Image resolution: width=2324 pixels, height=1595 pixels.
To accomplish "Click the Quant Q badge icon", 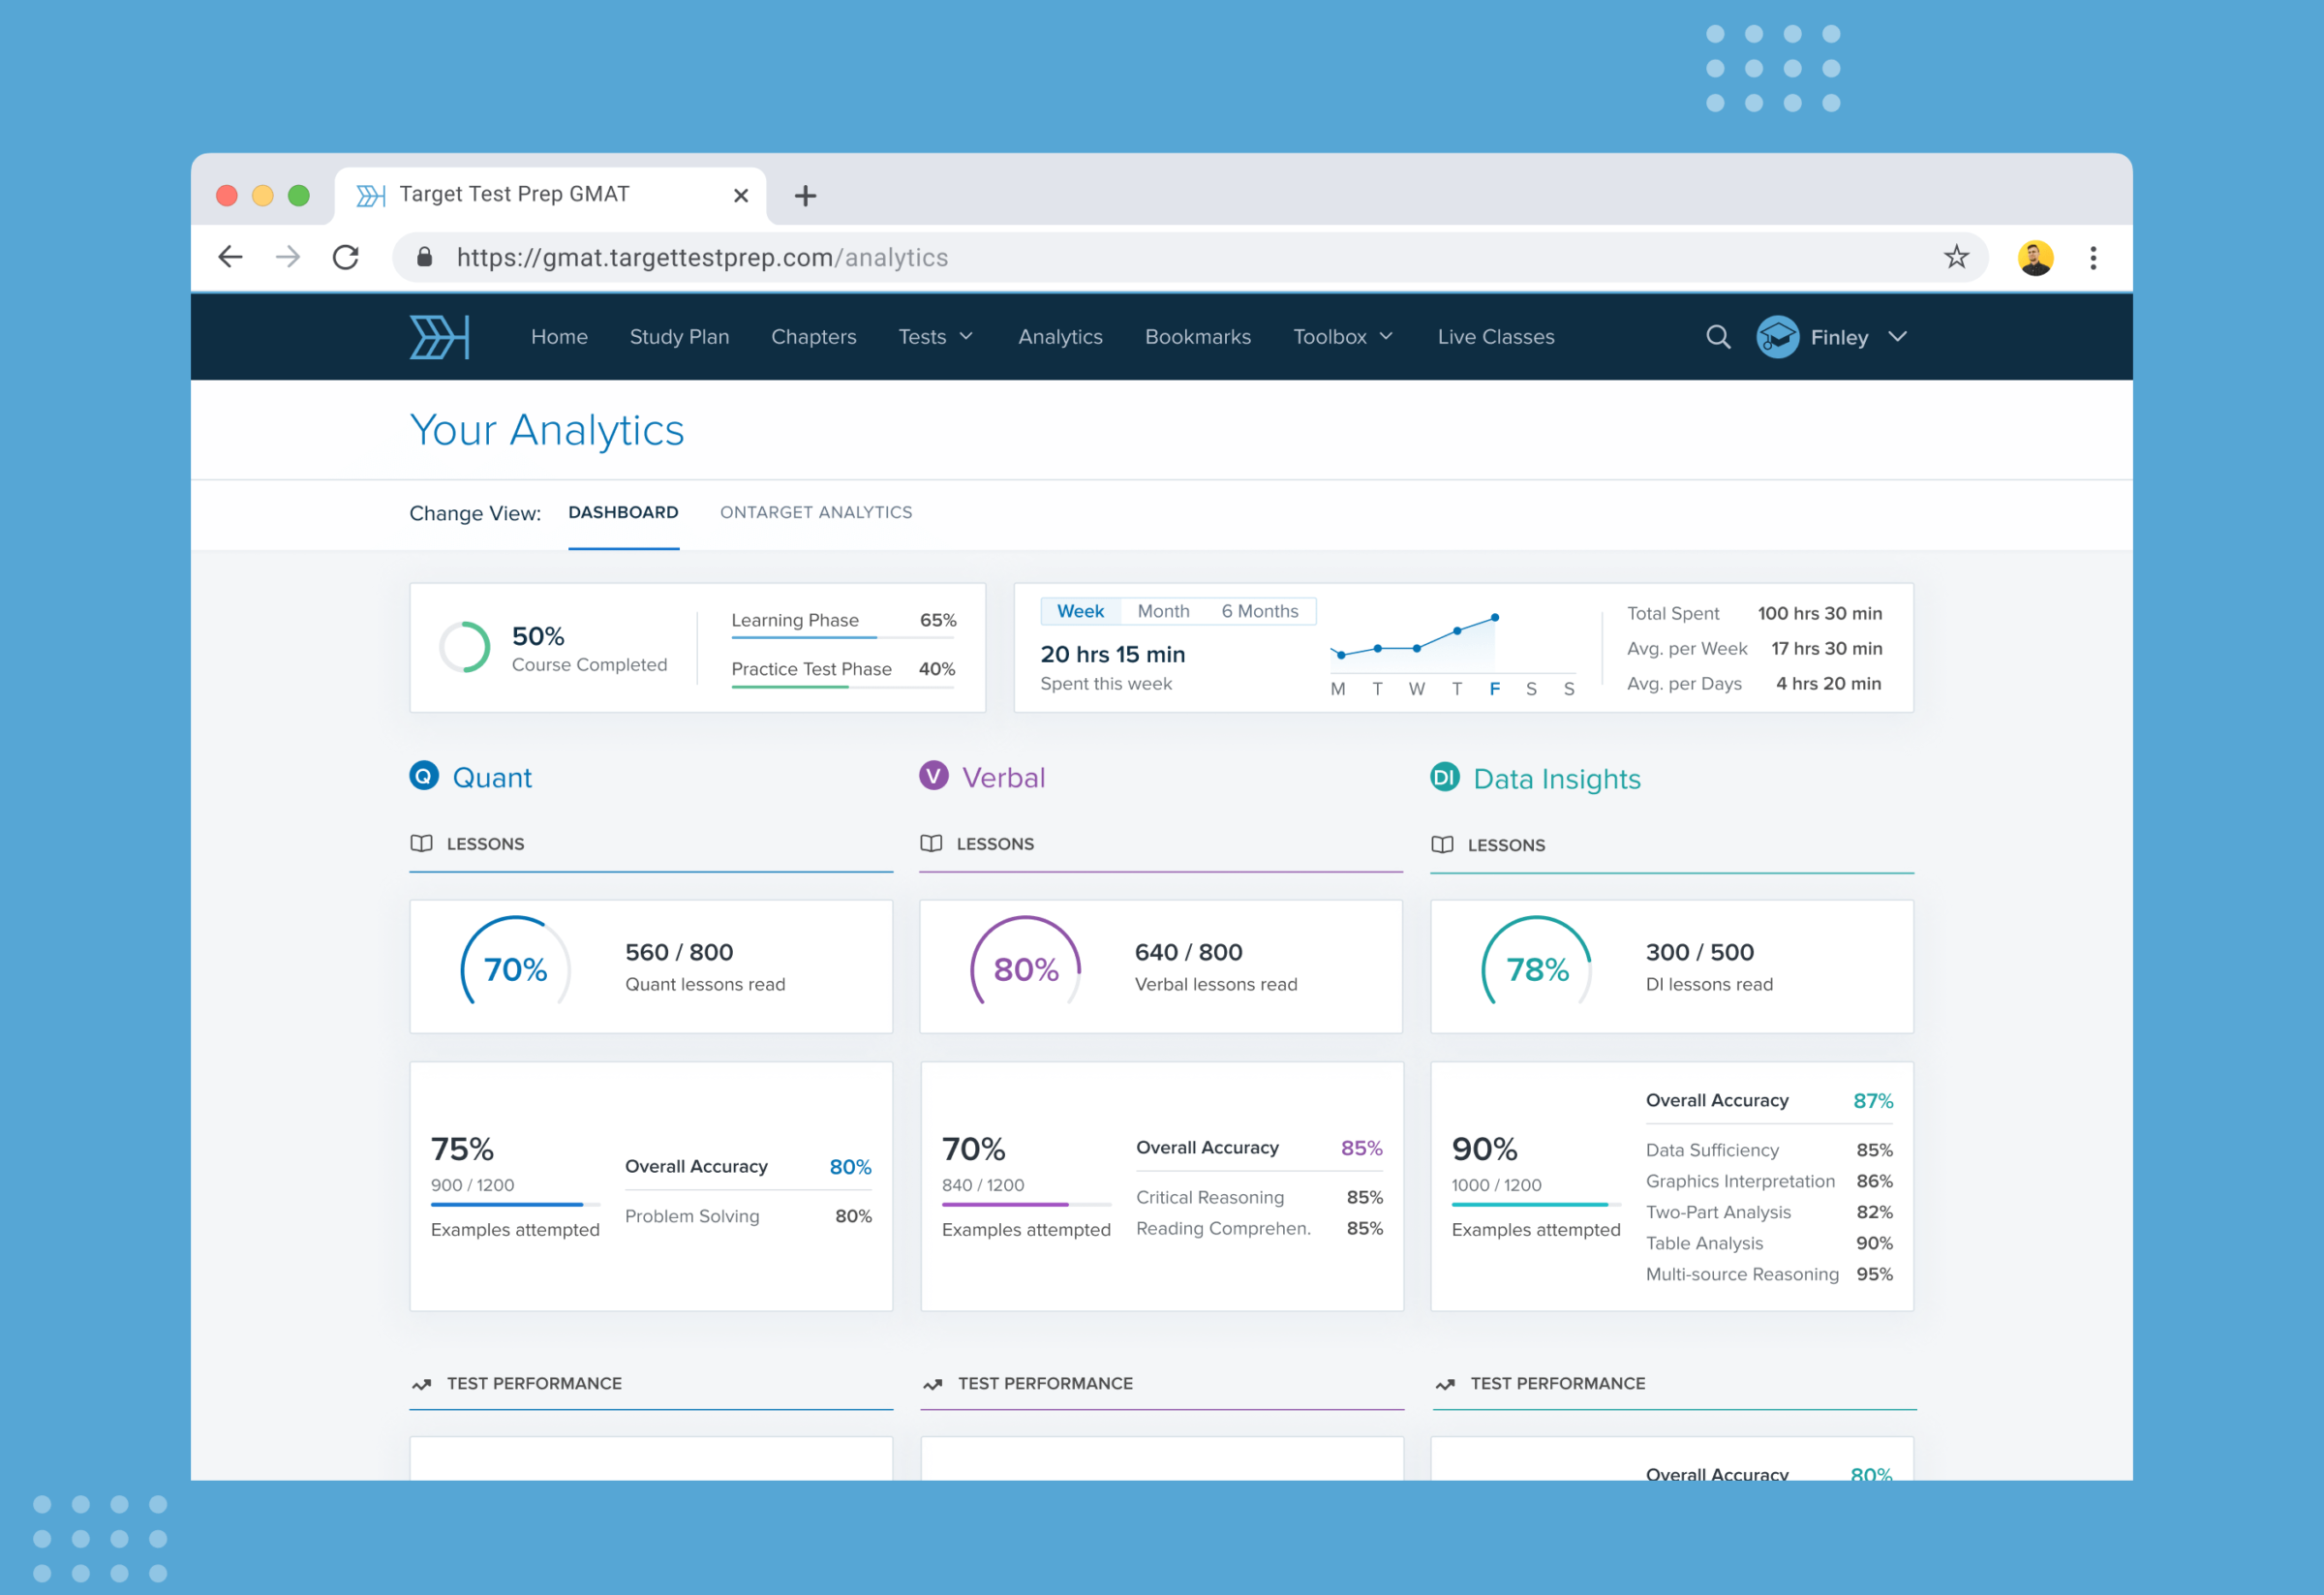I will (x=424, y=776).
